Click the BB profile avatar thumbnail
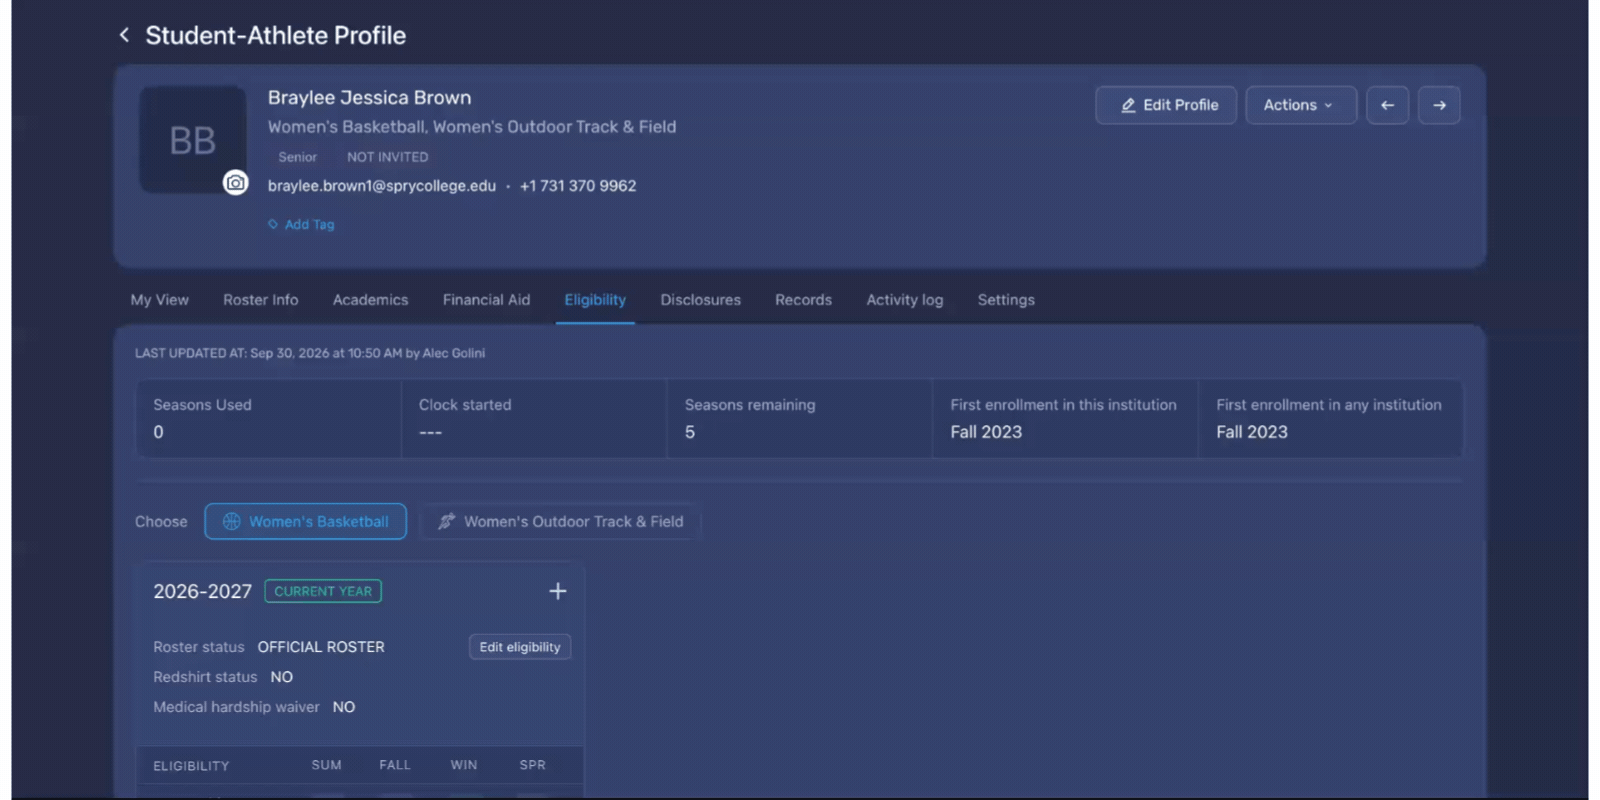Viewport: 1600px width, 800px height. pyautogui.click(x=192, y=140)
